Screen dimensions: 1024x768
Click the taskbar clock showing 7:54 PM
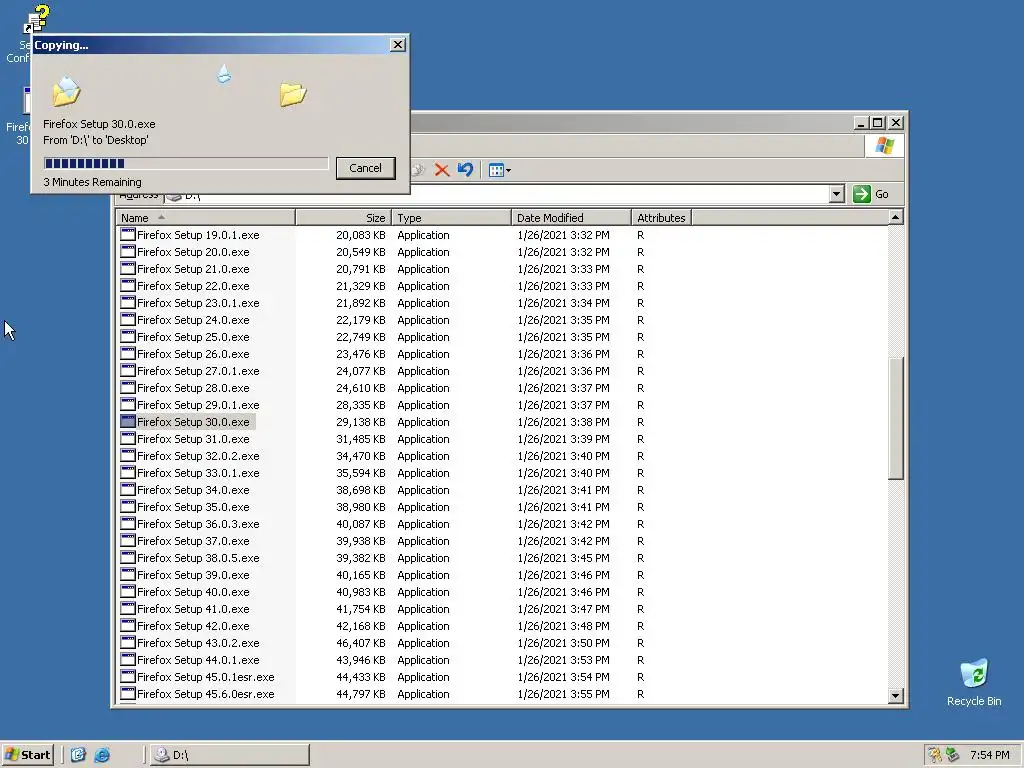click(989, 755)
